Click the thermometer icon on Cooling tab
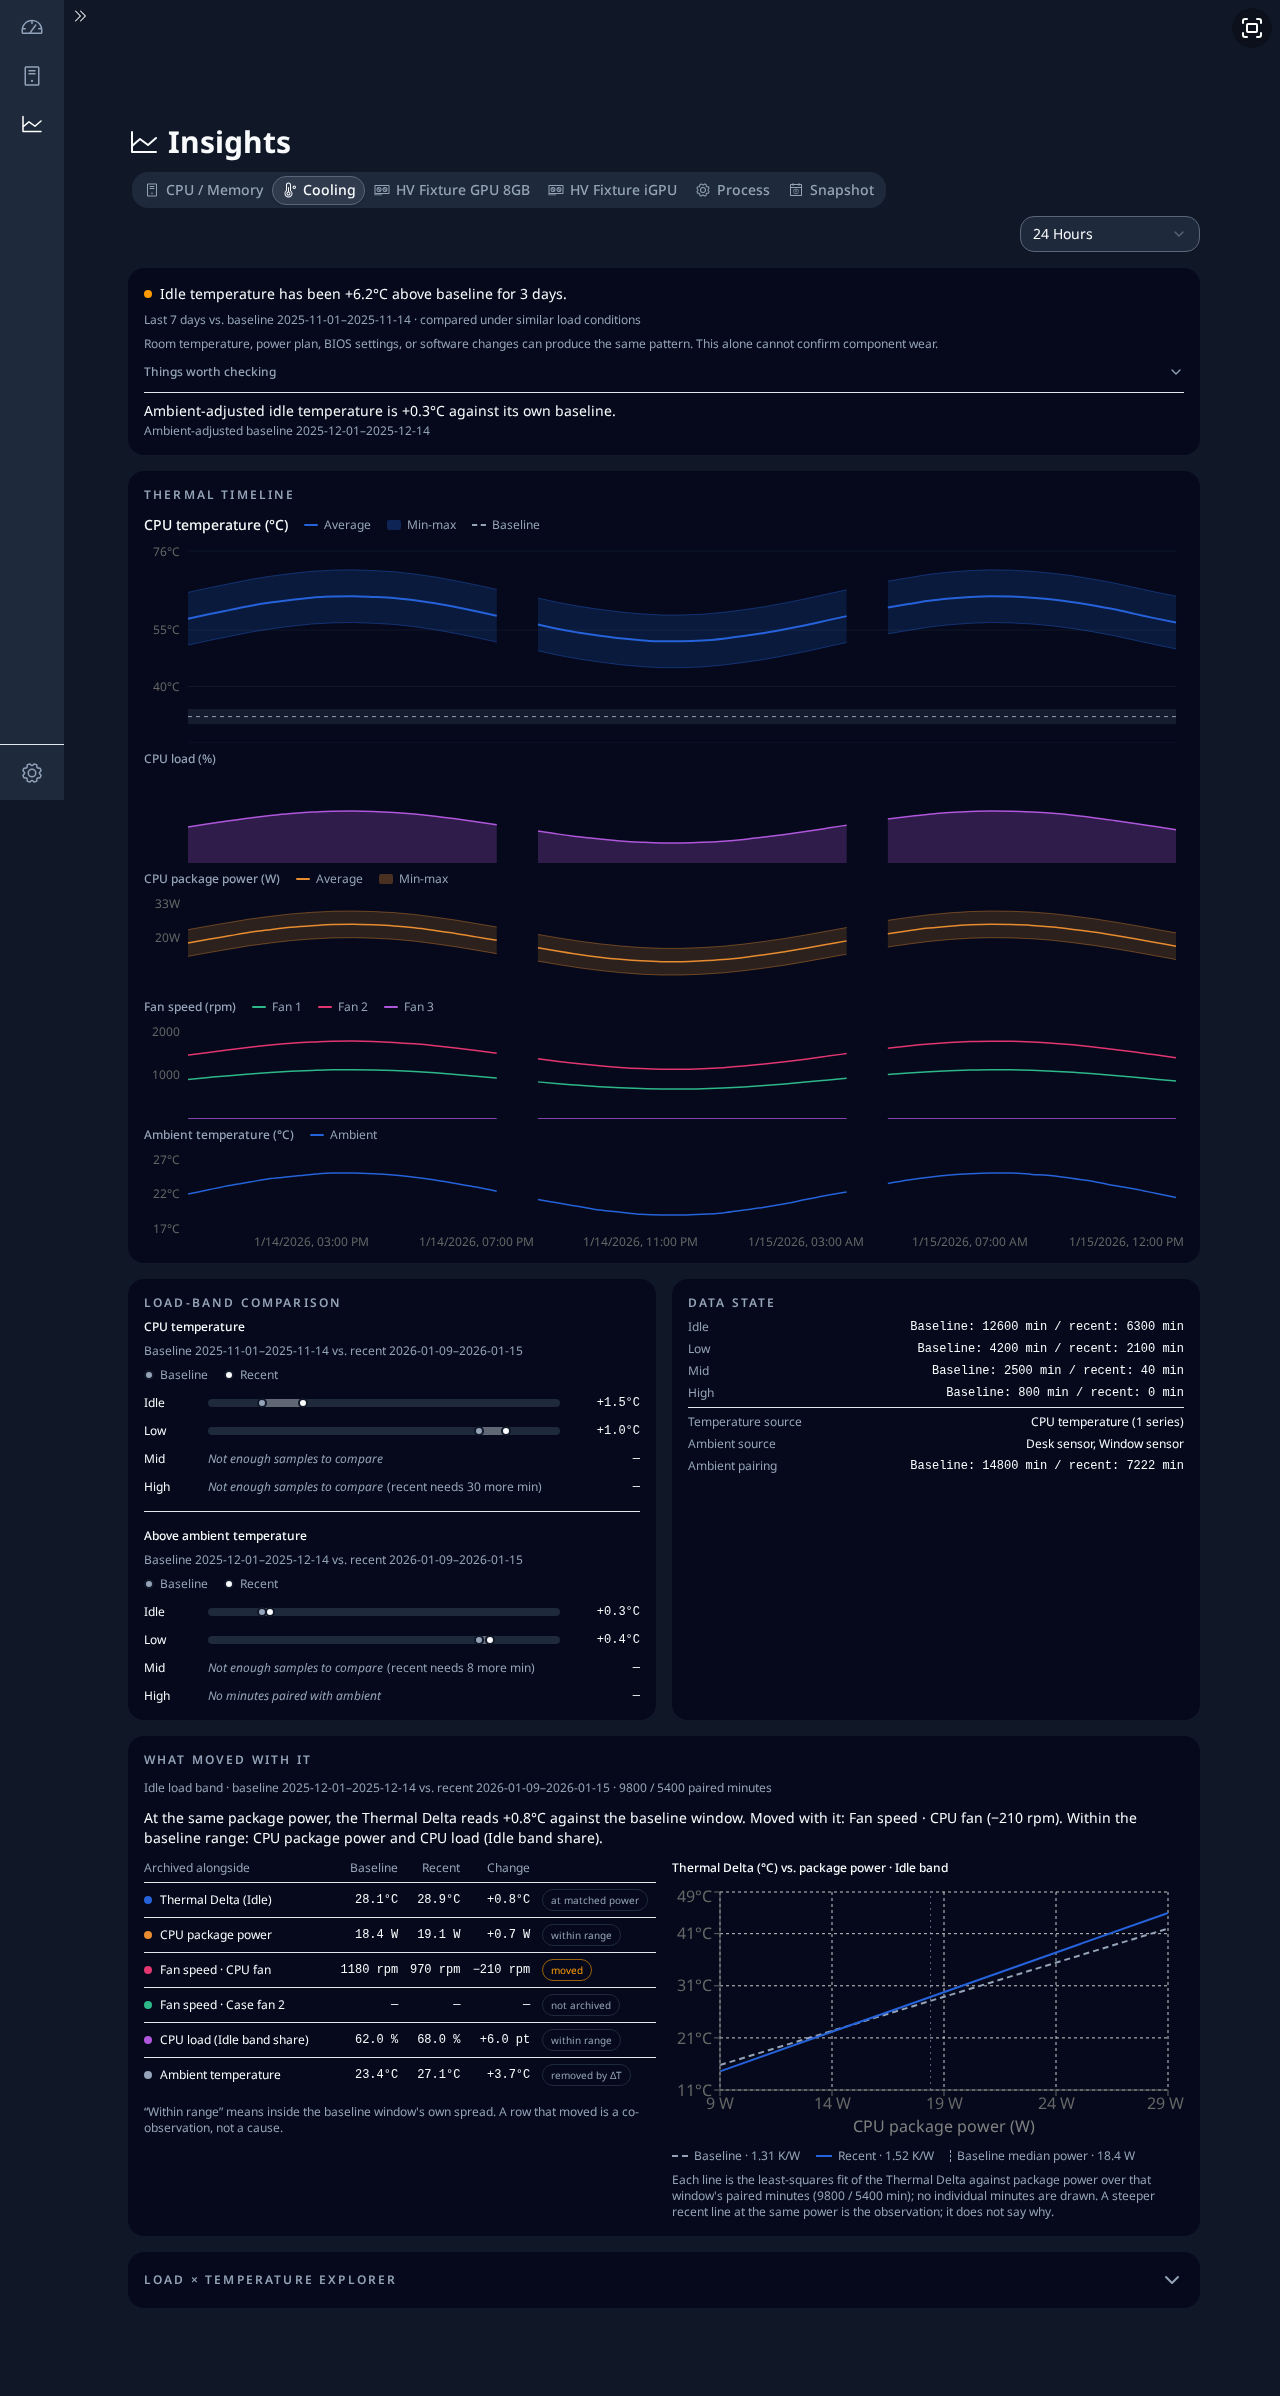Viewport: 1280px width, 2396px height. 289,190
